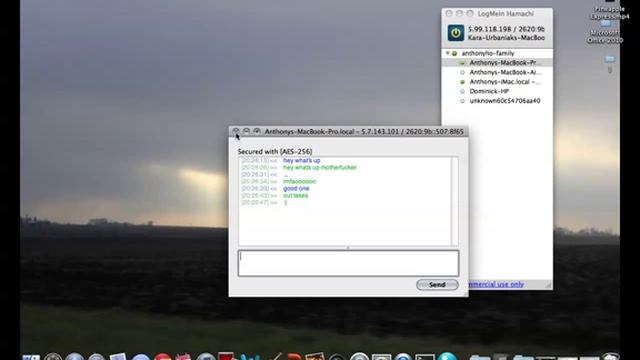Click the Microsoft Office 2010 desktop icon
Screen dimensions: 640x360
605,31
